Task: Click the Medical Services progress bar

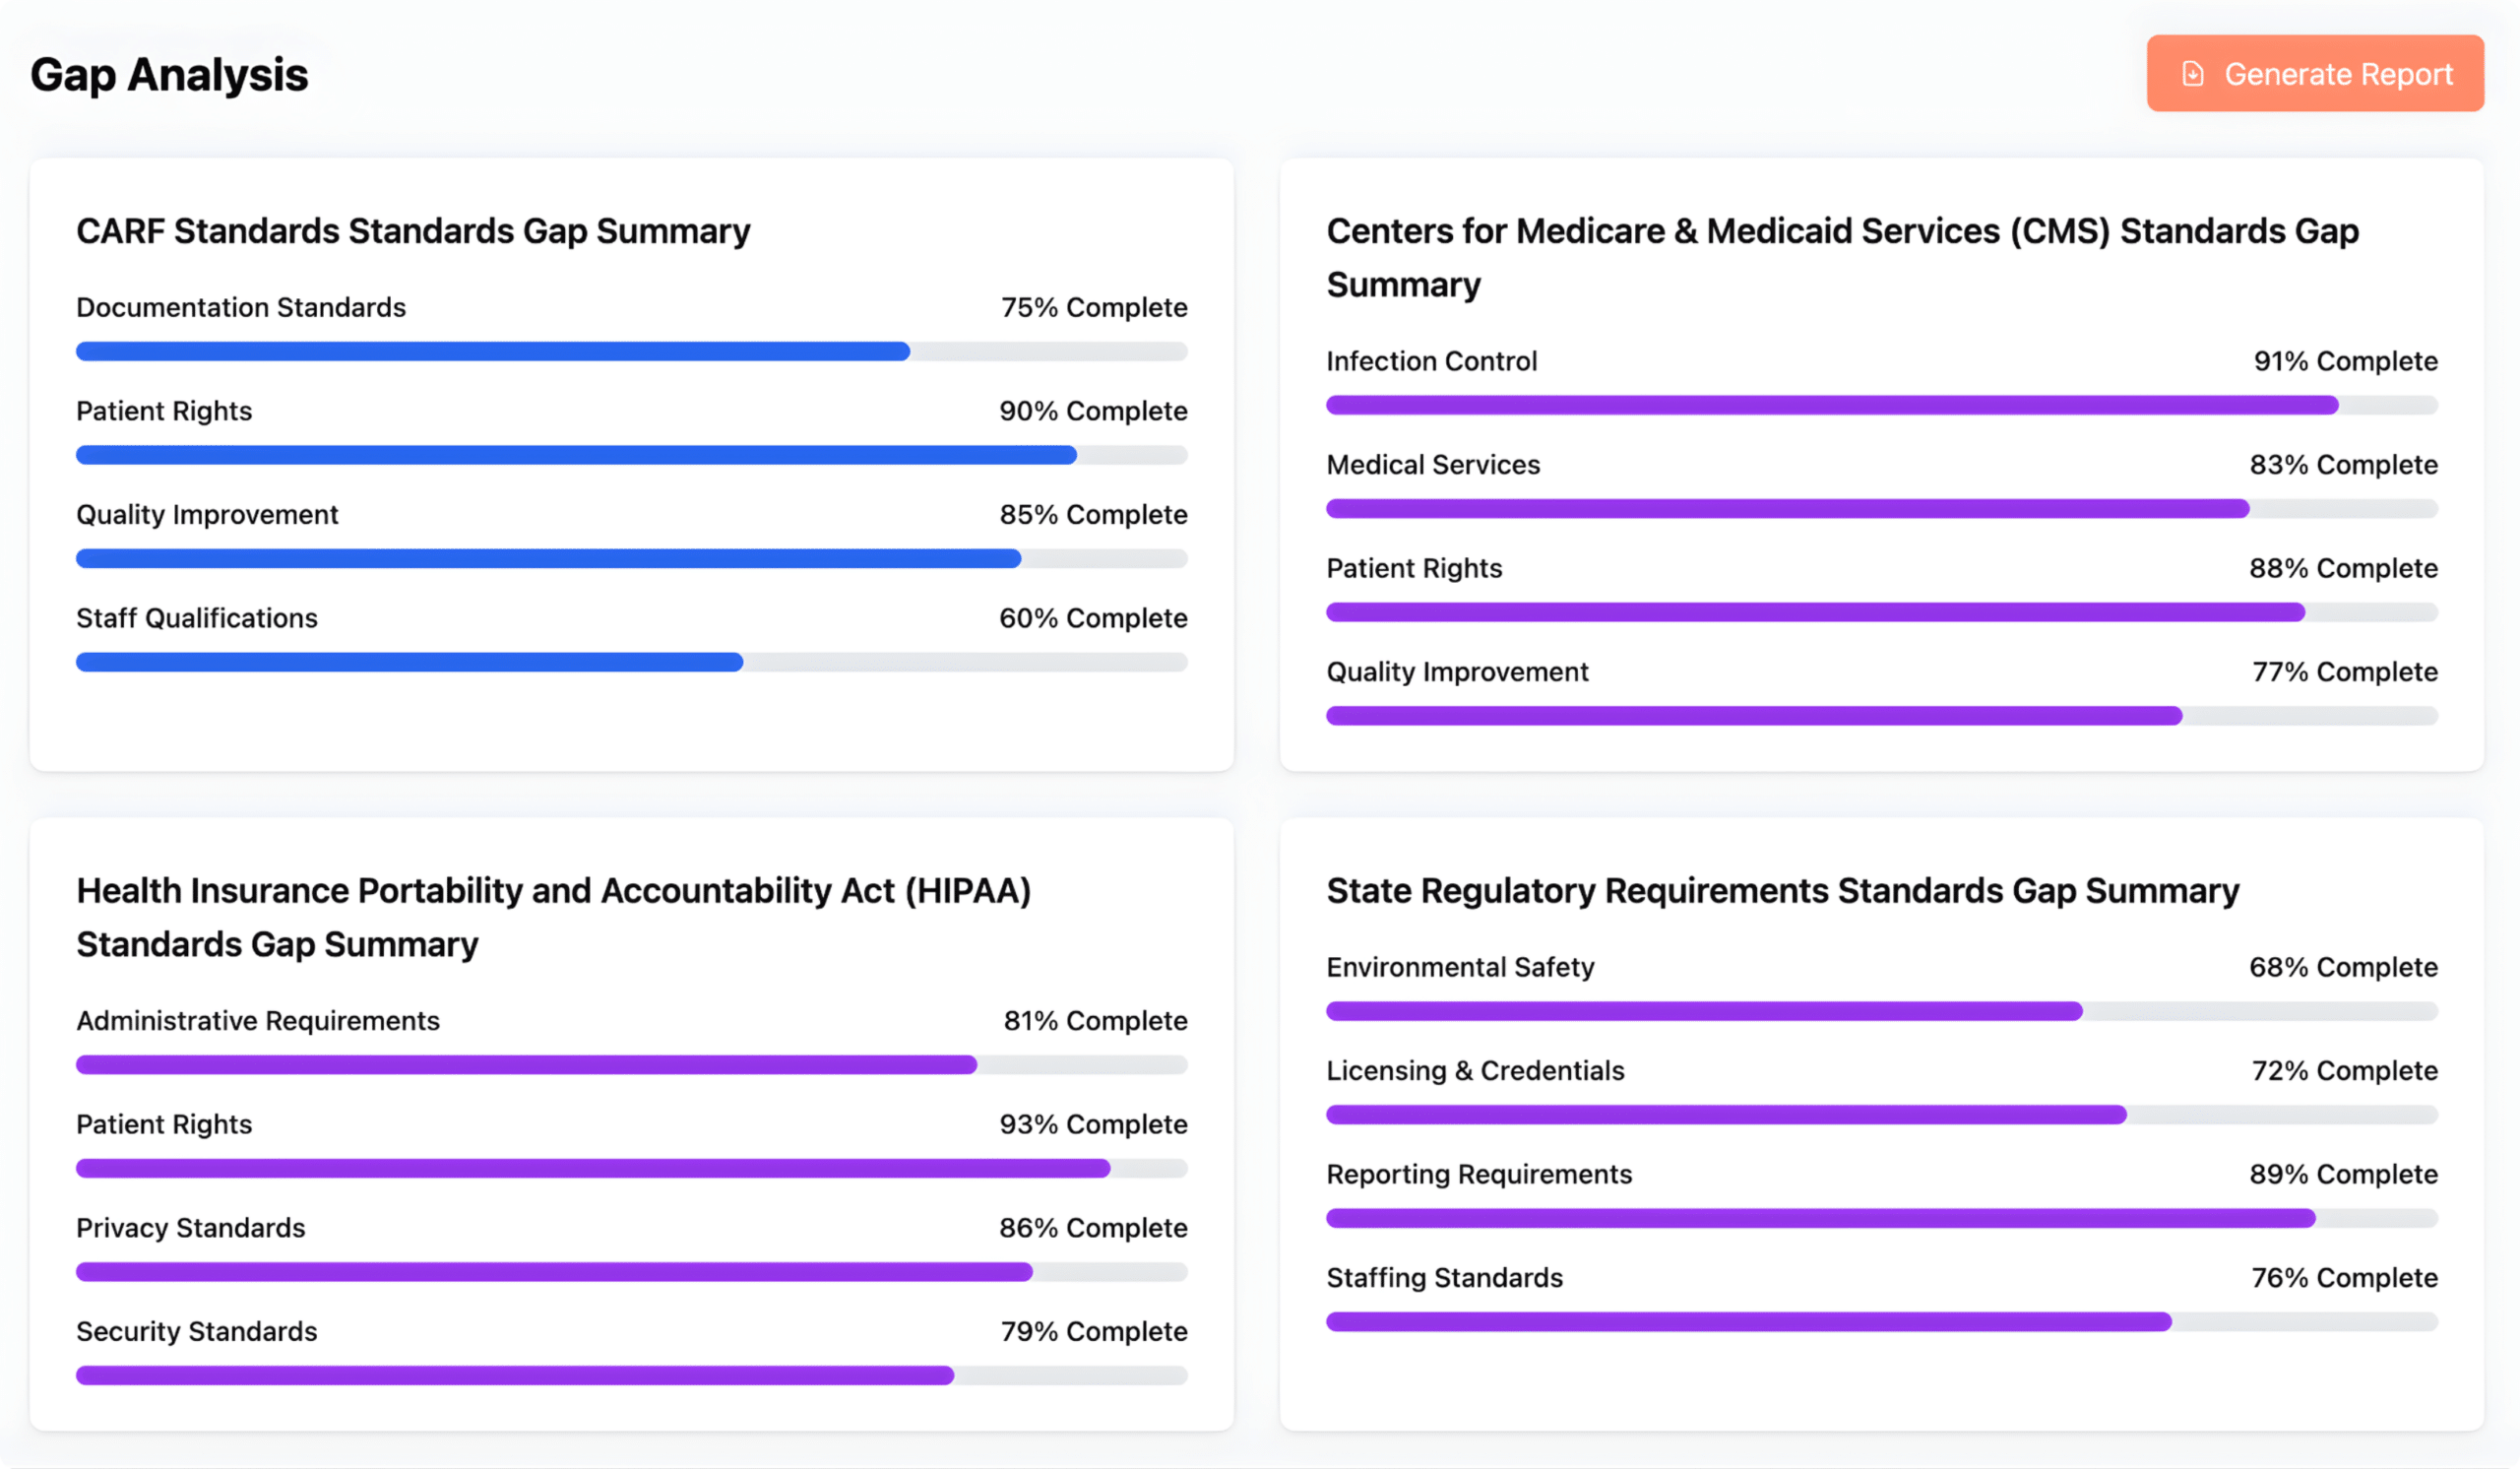Action: [x=1882, y=509]
